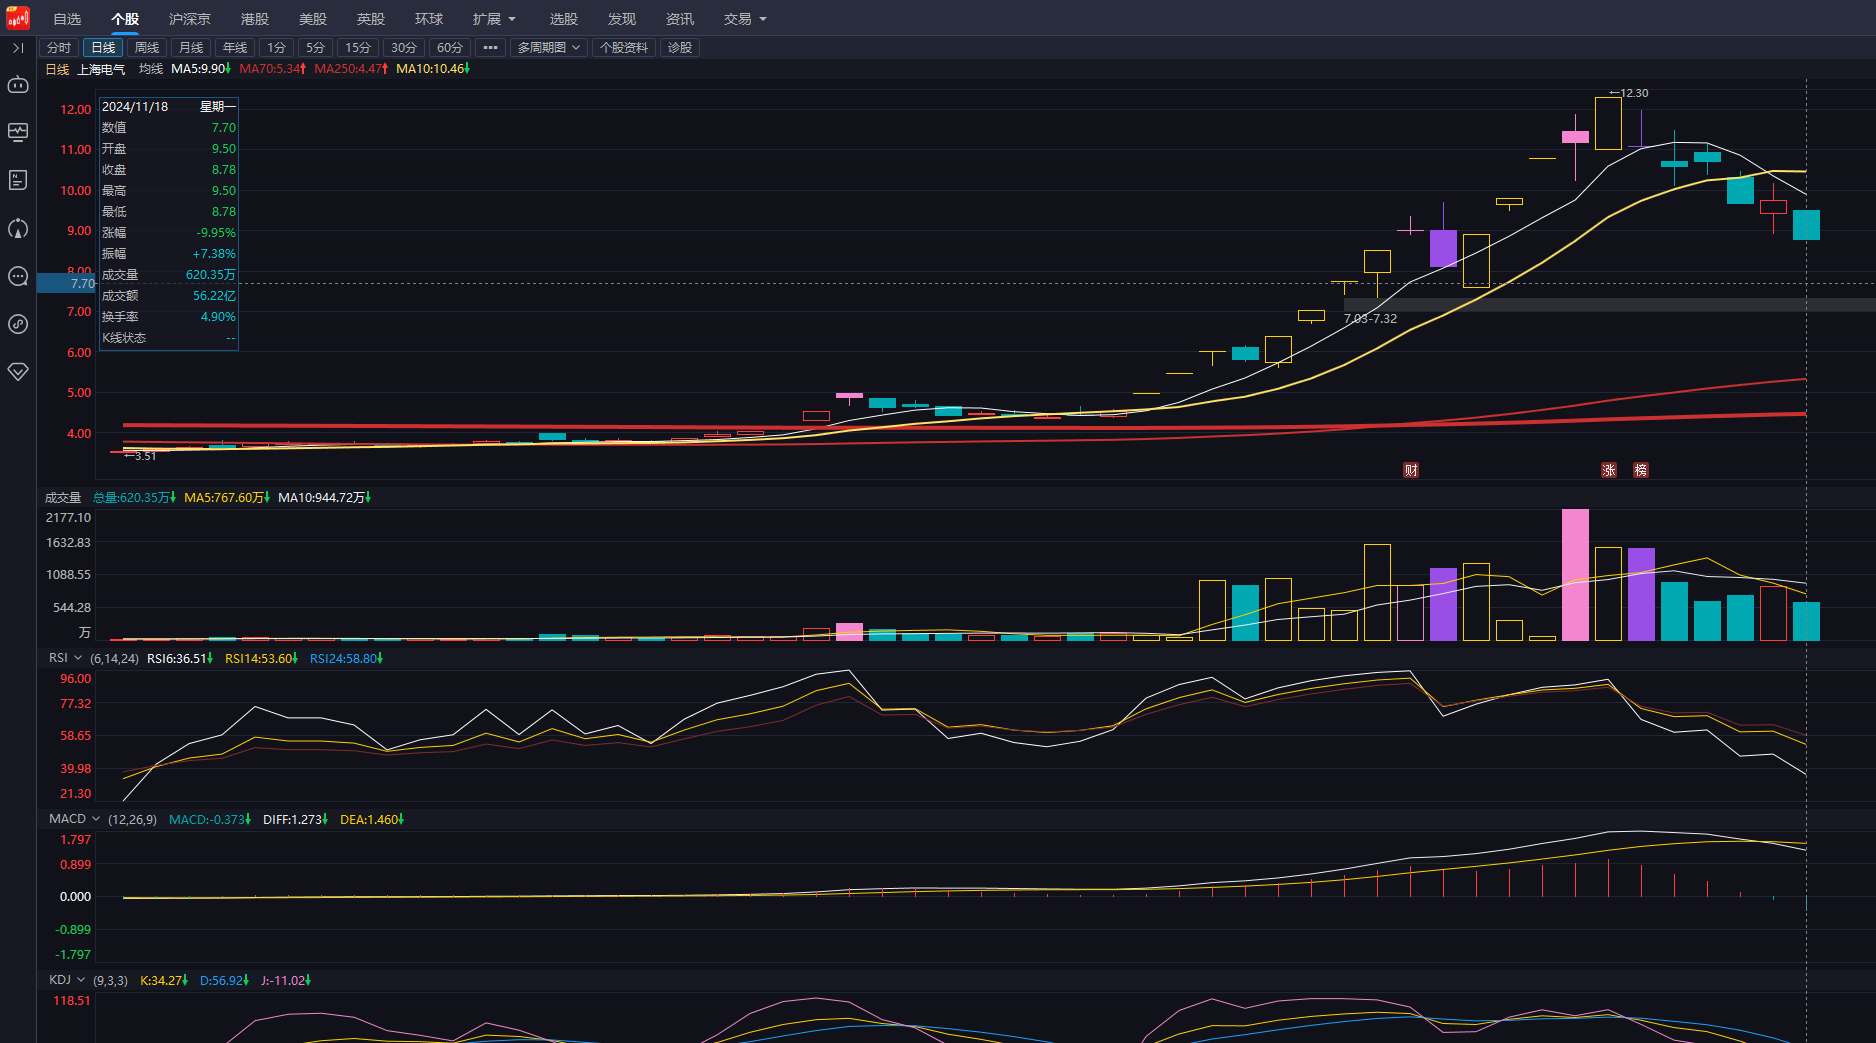
Task: Click the market monitor screen icon
Action: click(18, 132)
